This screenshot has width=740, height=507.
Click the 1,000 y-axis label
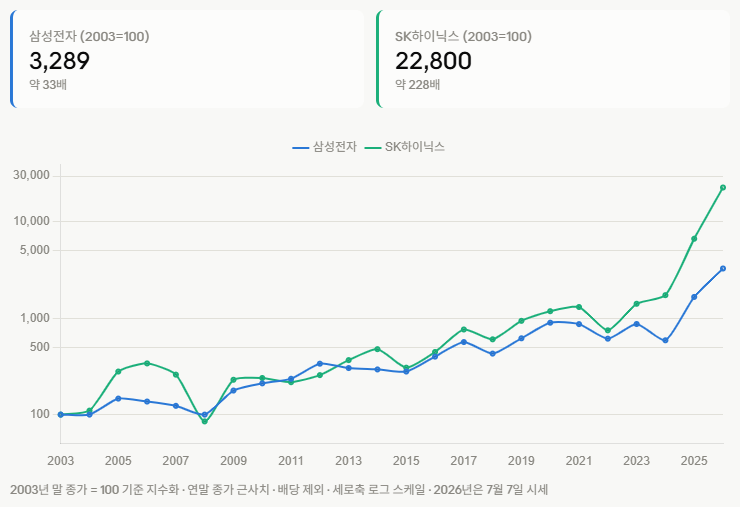tap(34, 318)
